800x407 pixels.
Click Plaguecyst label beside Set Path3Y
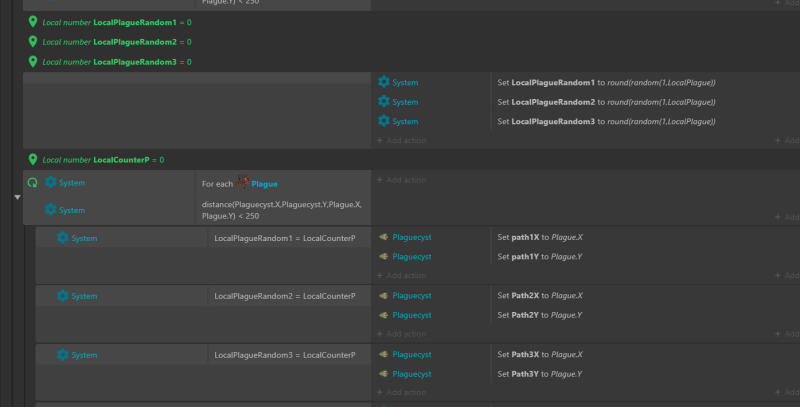point(412,374)
